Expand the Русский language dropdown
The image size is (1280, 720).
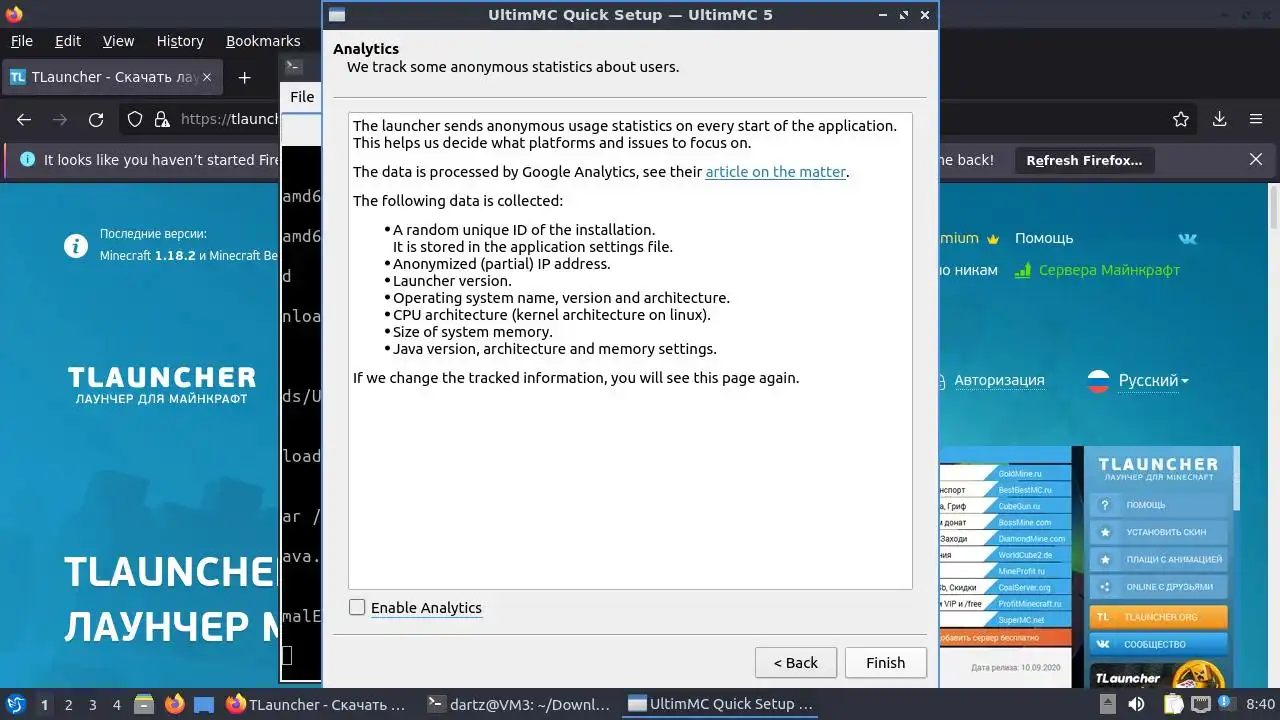[1153, 381]
